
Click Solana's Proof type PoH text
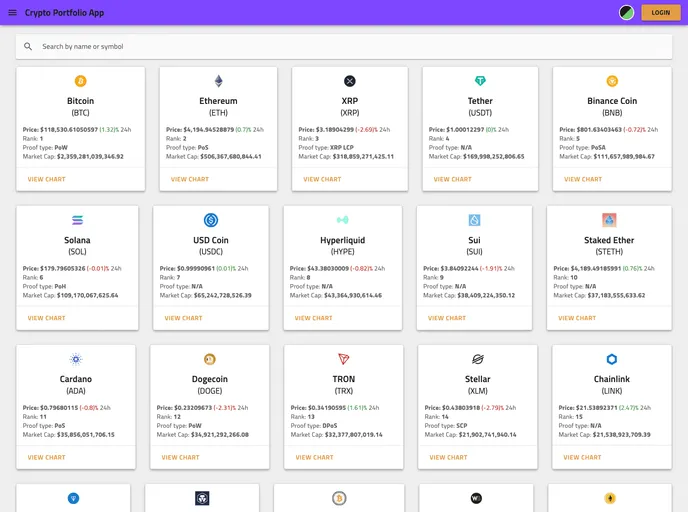tap(44, 286)
